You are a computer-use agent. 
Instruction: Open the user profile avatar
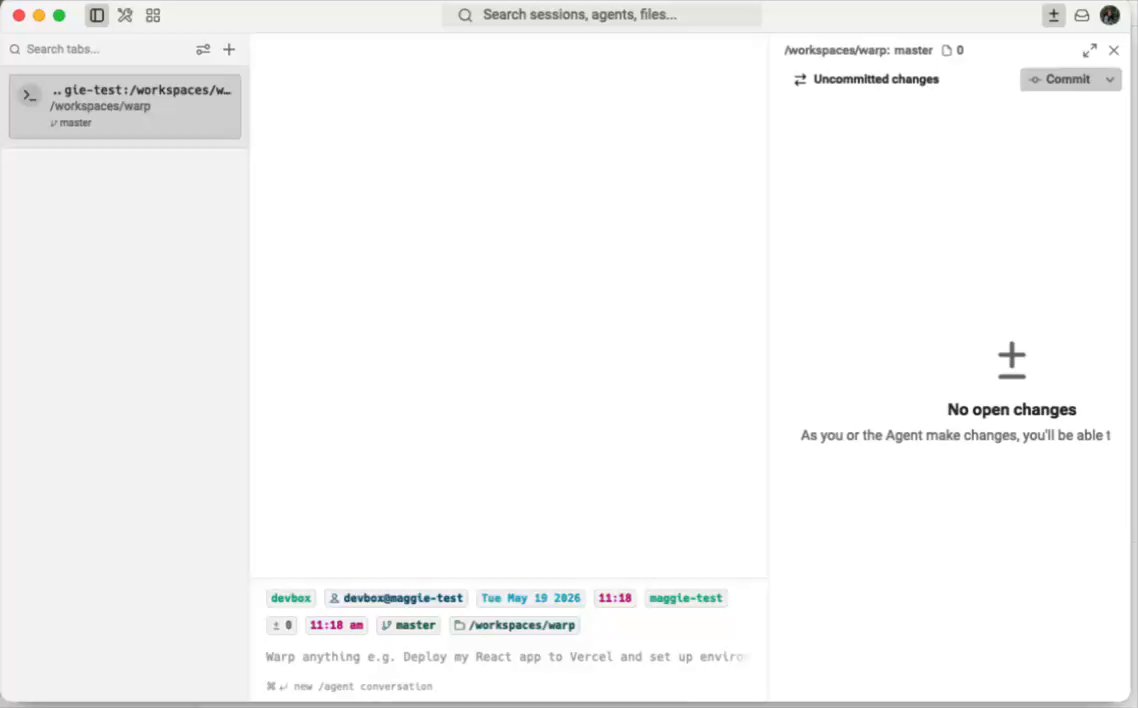click(1110, 15)
